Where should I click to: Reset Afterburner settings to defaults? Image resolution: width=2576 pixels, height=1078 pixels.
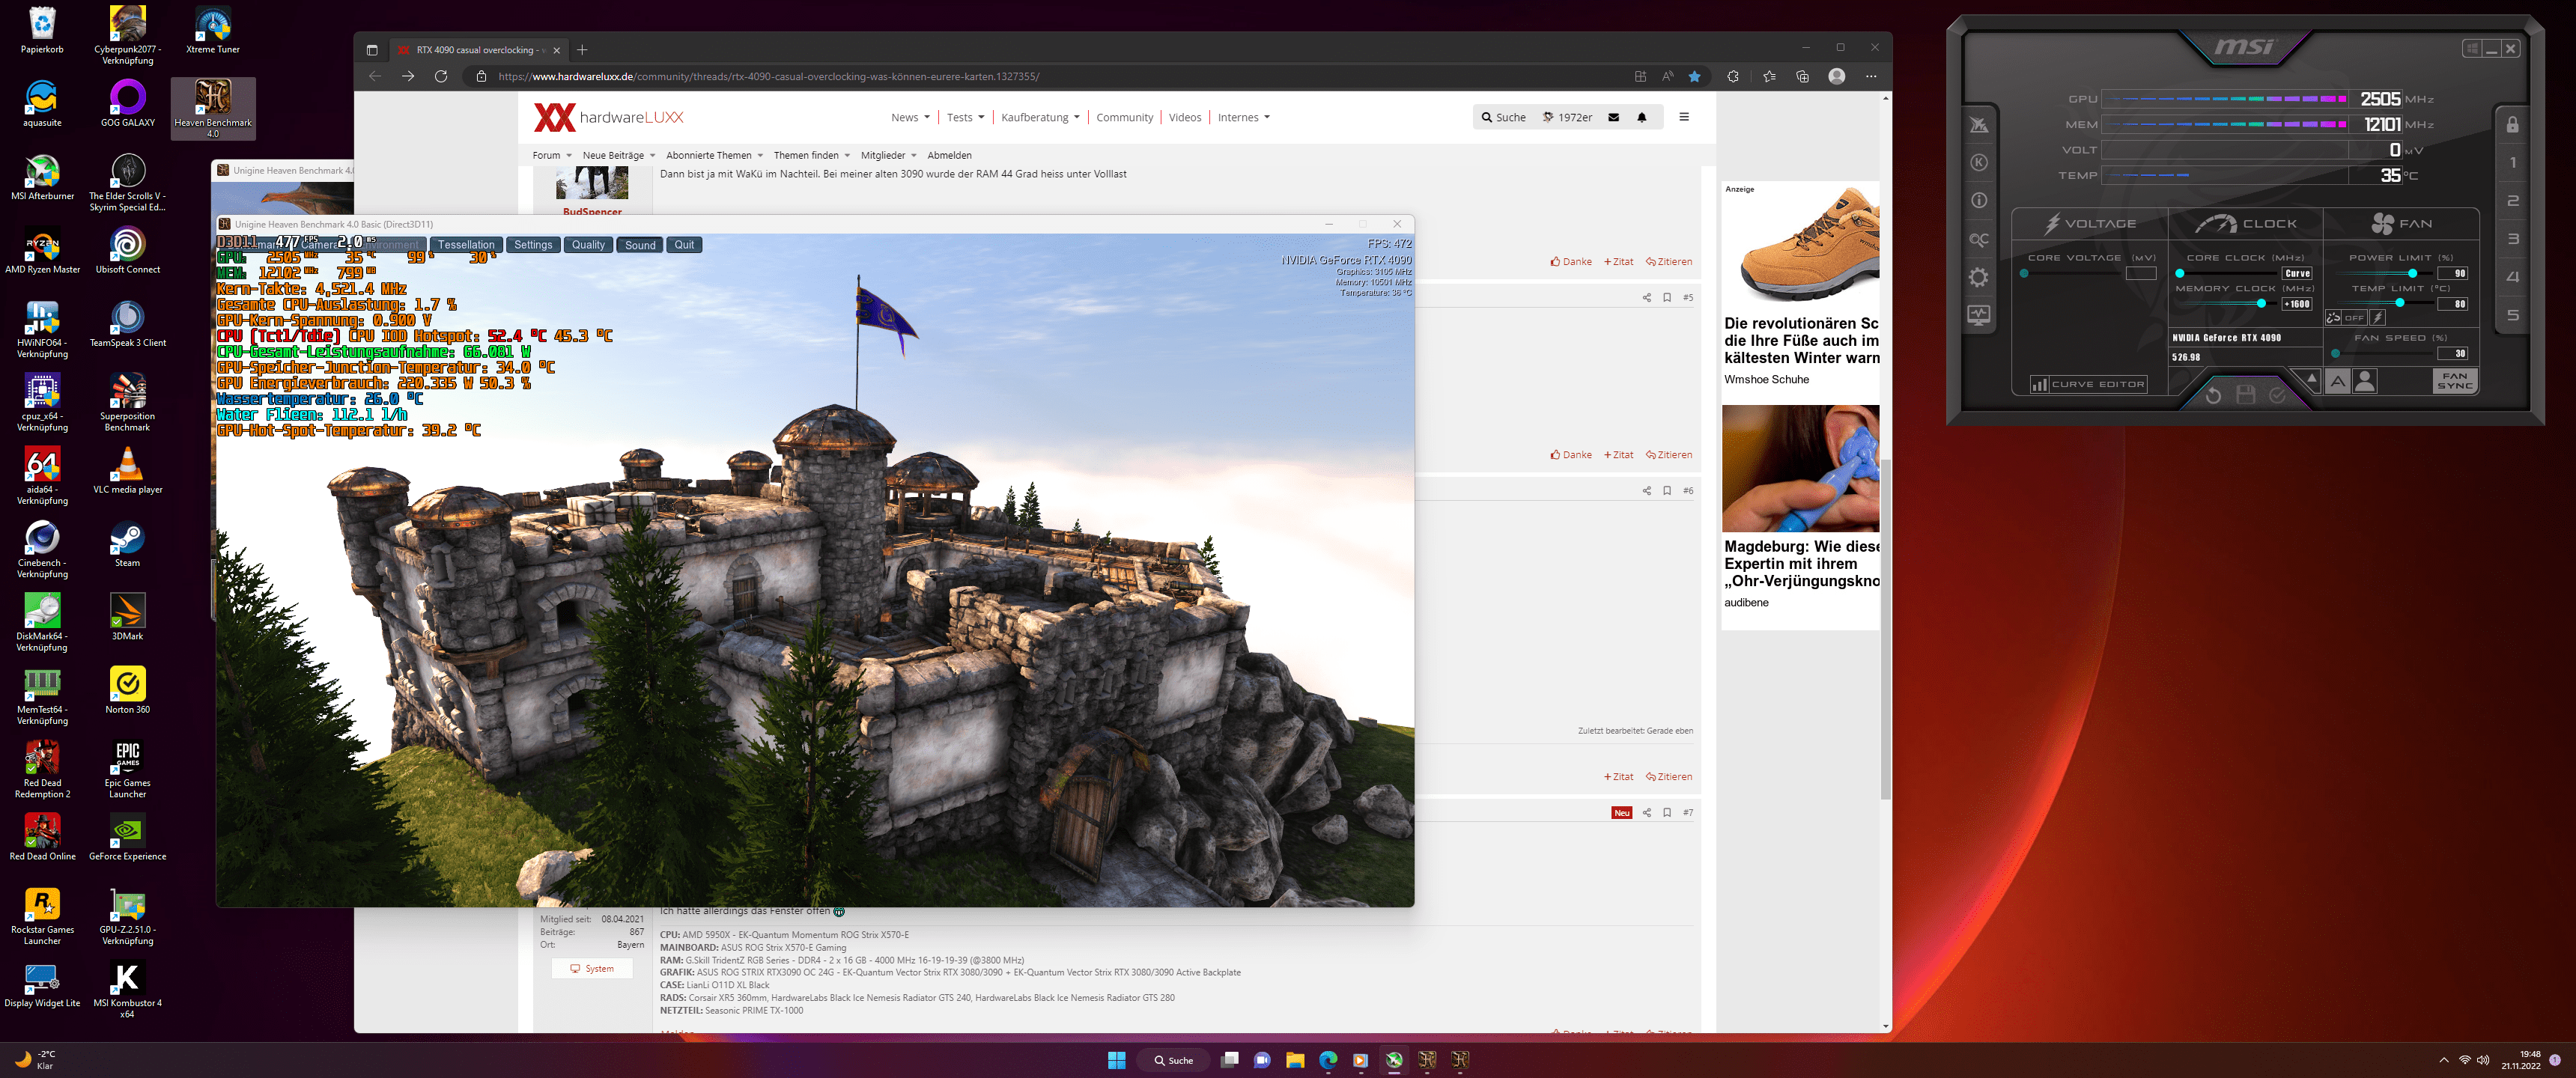click(2213, 395)
